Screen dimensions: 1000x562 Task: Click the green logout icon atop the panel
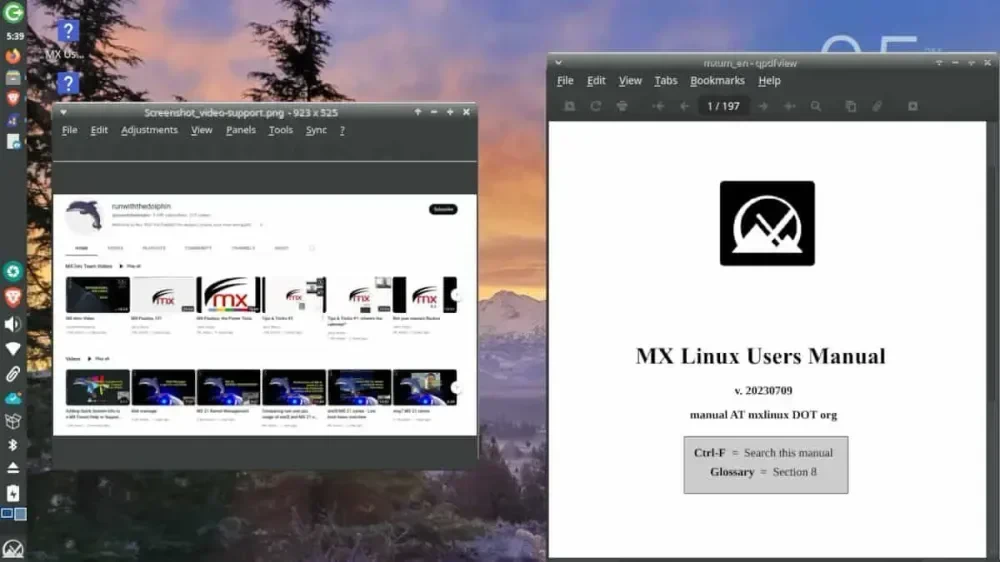pos(13,12)
